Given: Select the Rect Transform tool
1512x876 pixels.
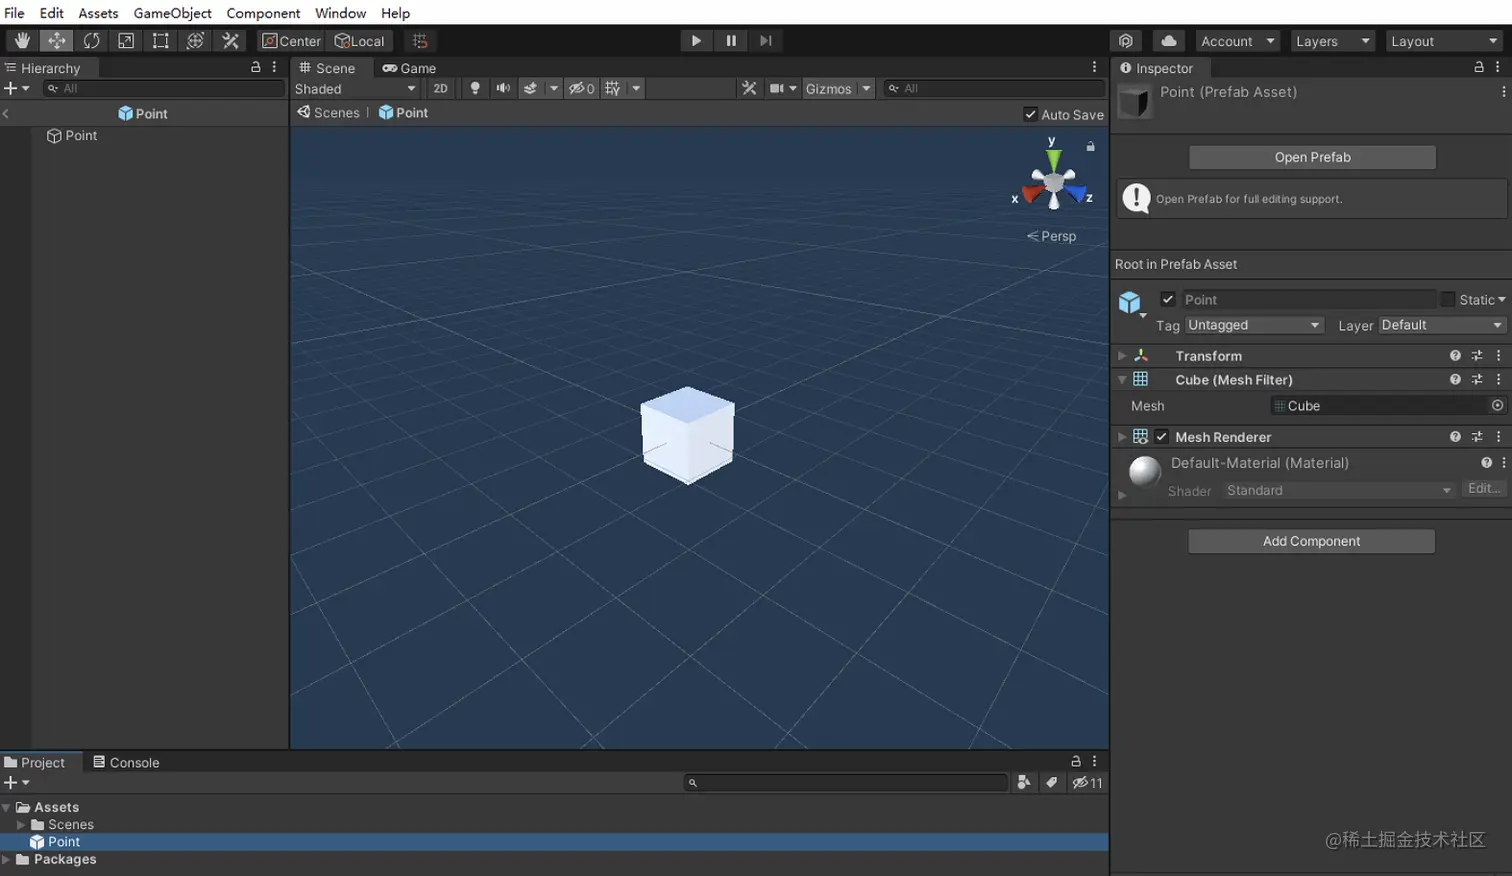Looking at the screenshot, I should tap(160, 41).
